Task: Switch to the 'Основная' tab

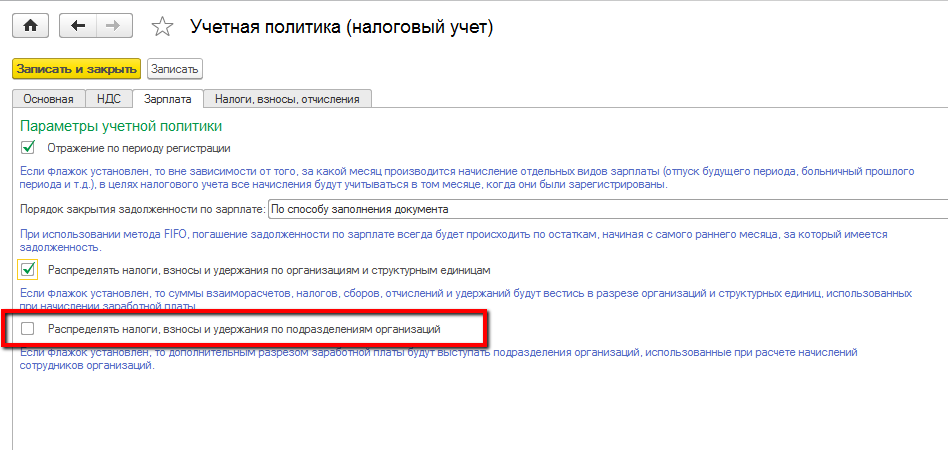Action: (x=48, y=98)
